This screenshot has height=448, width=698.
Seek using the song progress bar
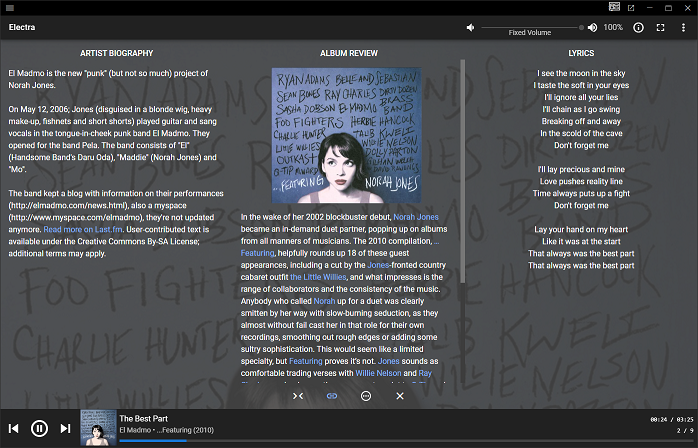click(406, 441)
